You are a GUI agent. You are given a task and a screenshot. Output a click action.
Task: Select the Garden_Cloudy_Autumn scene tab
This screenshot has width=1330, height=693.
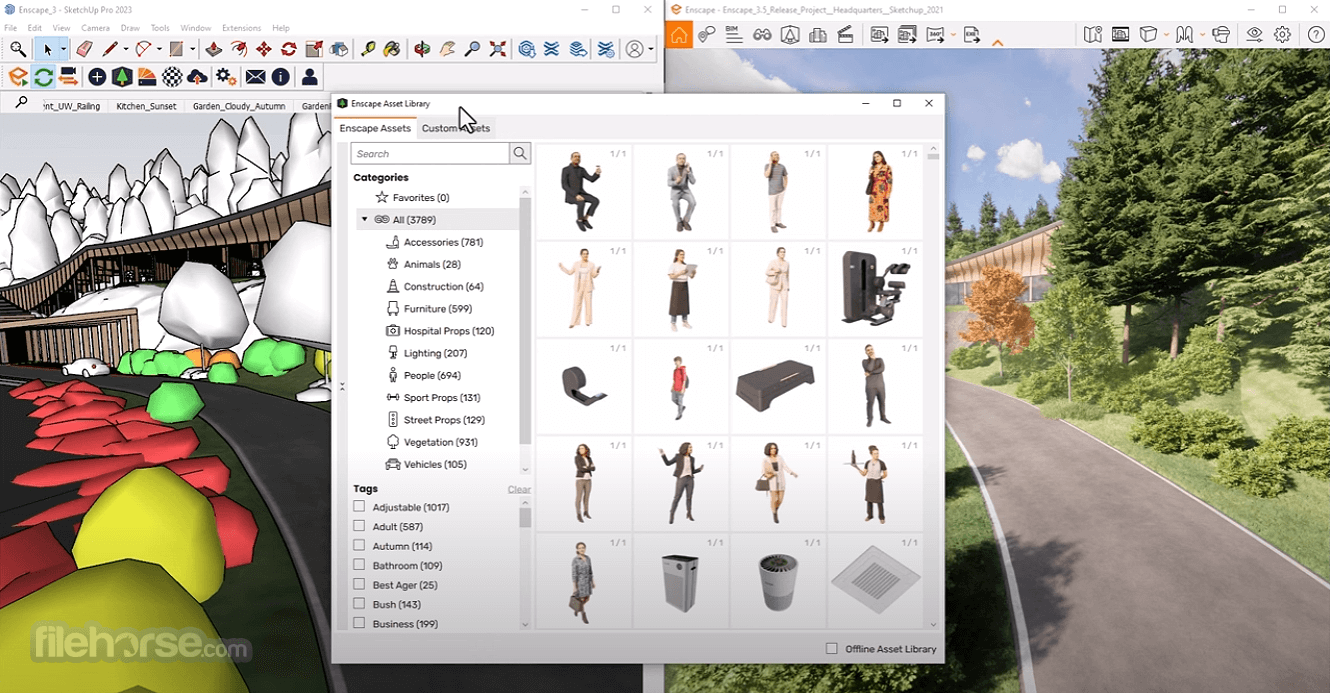pos(239,106)
